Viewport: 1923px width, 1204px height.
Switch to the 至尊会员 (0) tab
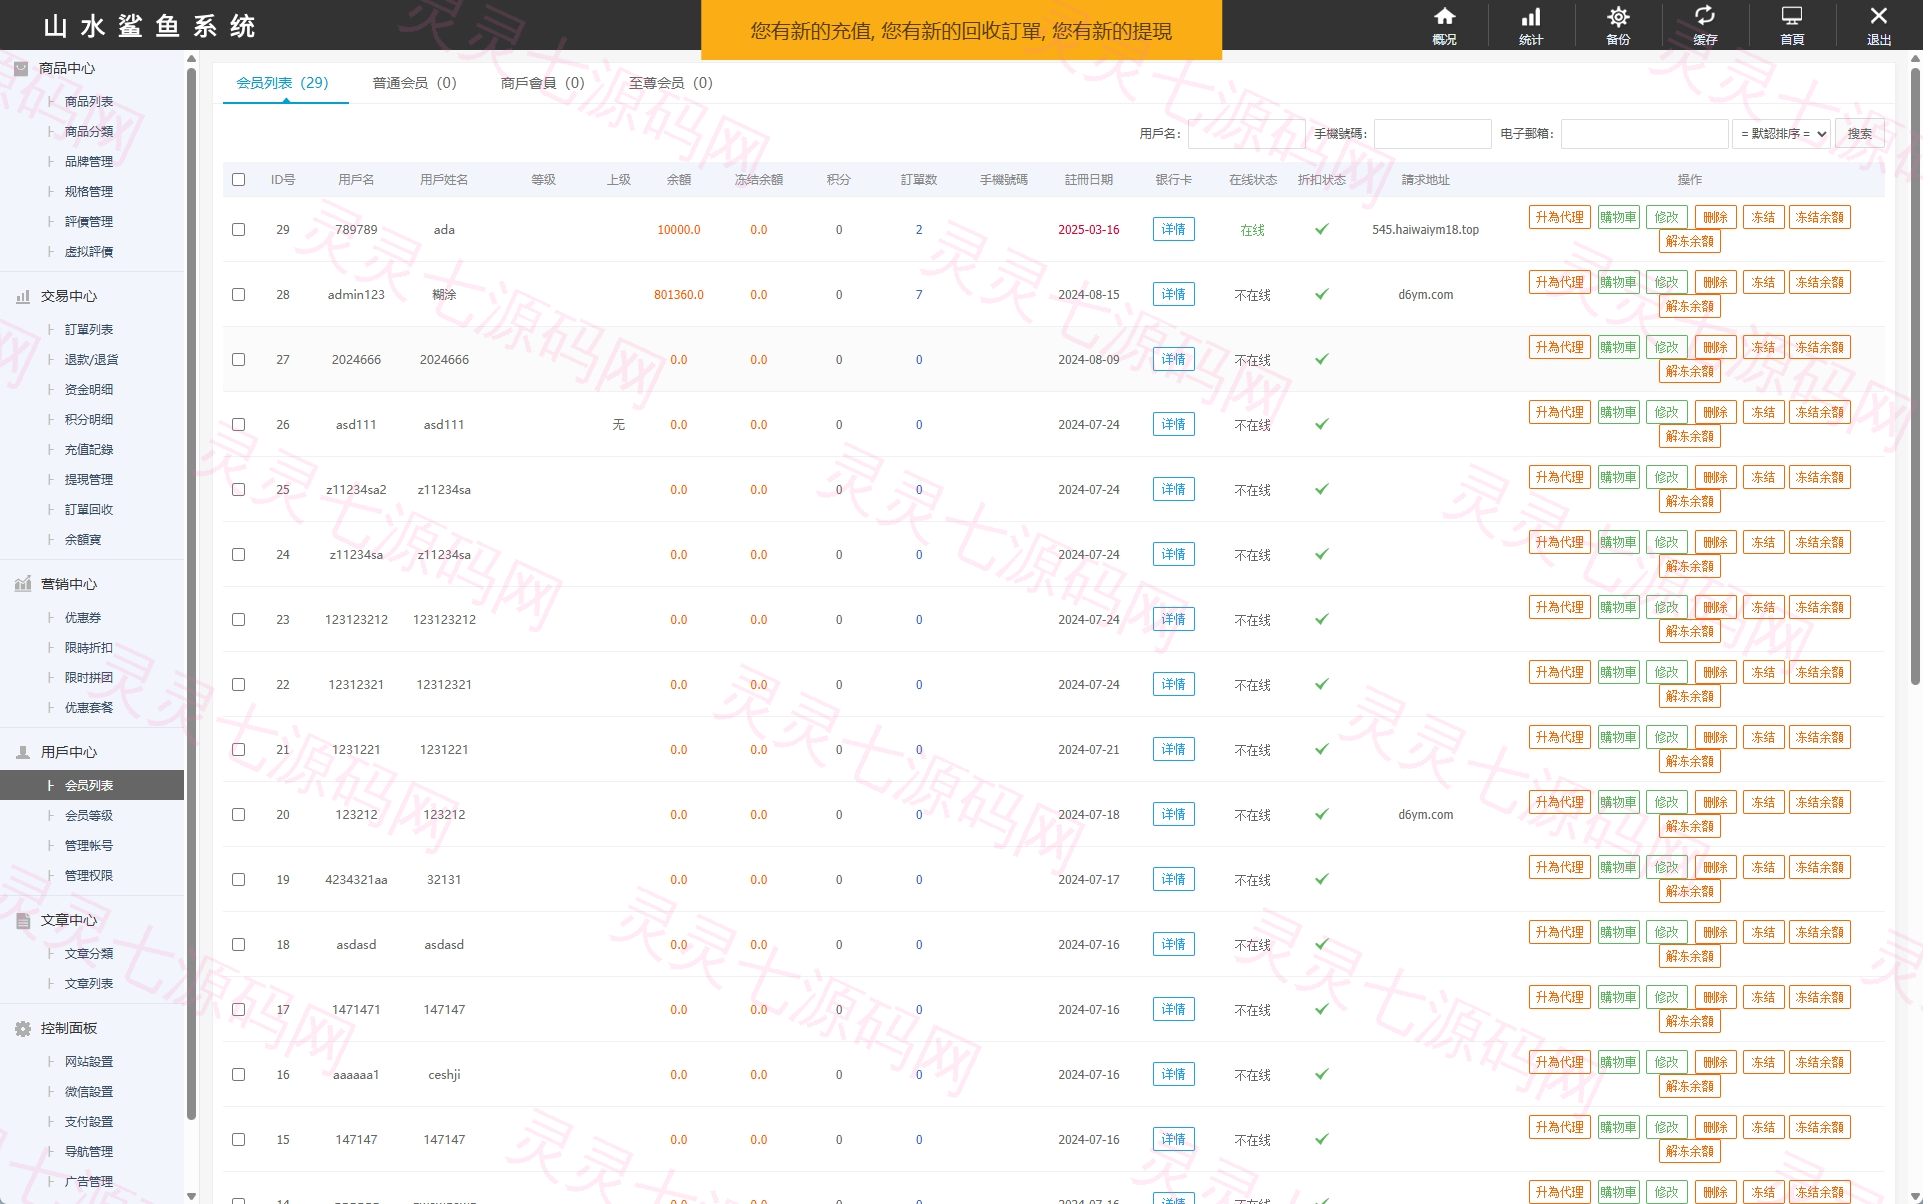point(670,83)
